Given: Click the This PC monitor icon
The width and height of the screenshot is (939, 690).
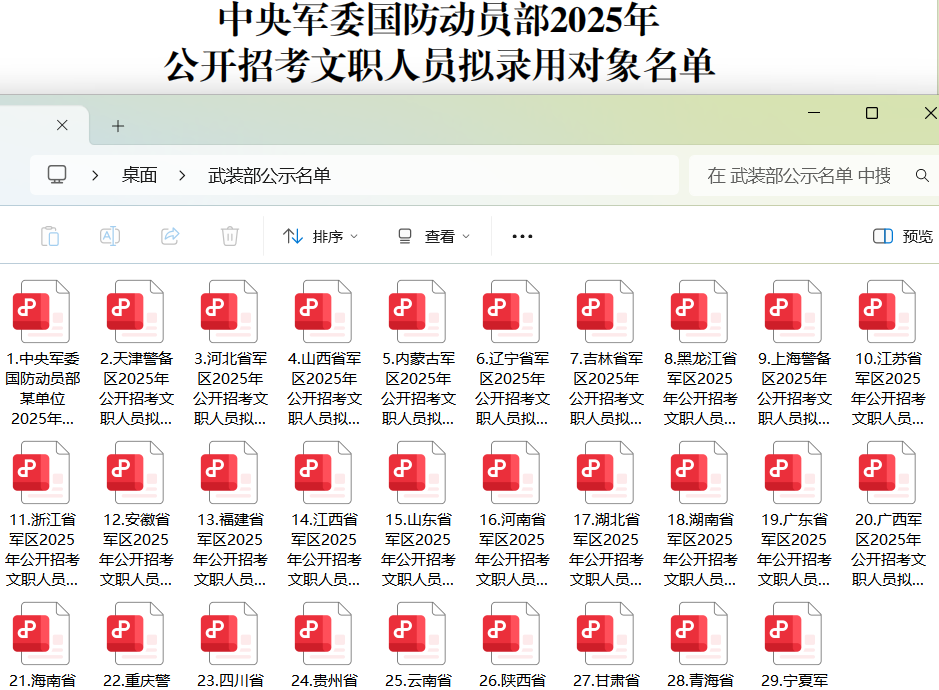Looking at the screenshot, I should (57, 175).
